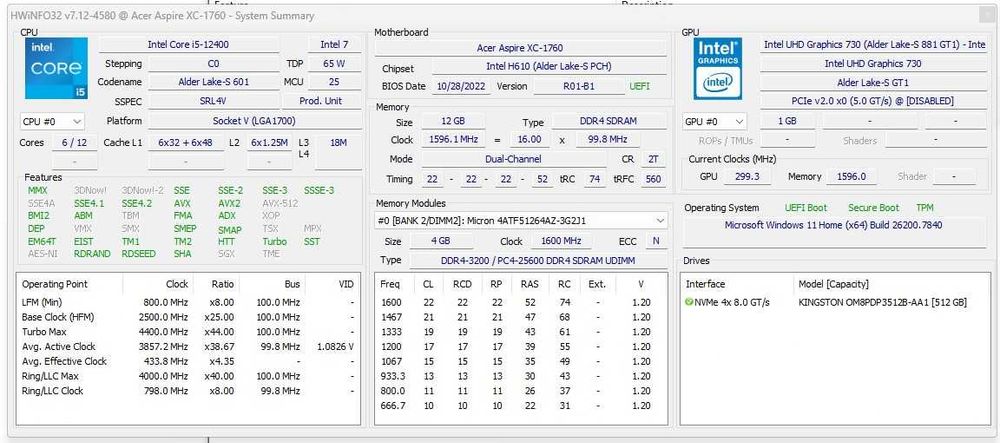Select Avg. Active Clock row
The height and width of the screenshot is (443, 1000).
pos(188,346)
